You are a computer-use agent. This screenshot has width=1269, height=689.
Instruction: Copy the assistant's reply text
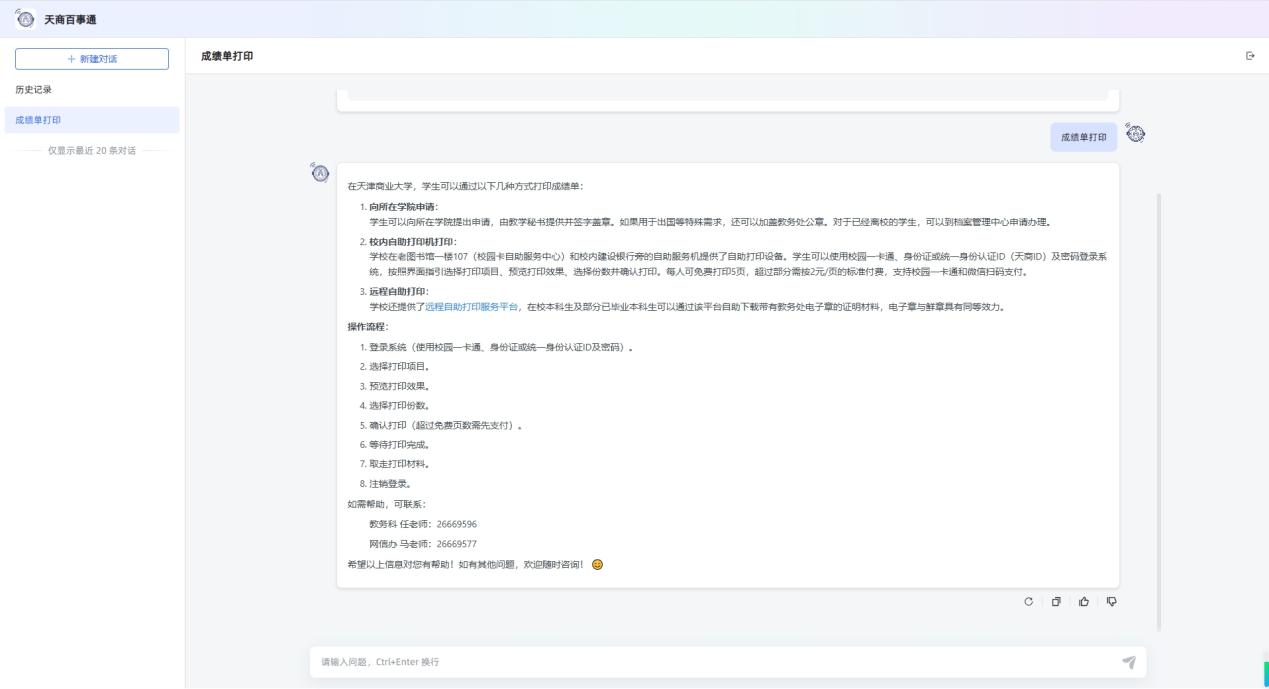pos(1056,601)
